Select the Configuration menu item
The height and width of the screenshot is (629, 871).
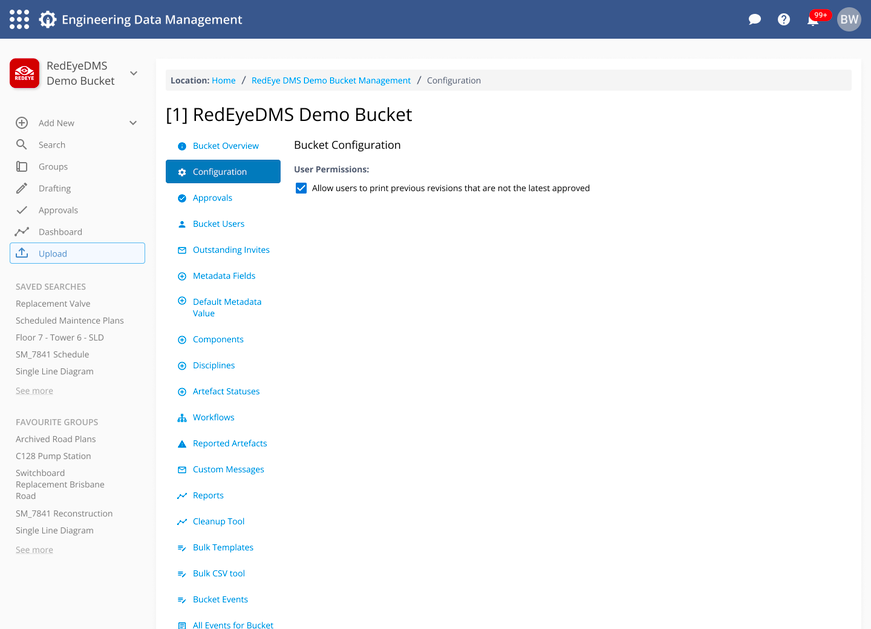coord(223,172)
